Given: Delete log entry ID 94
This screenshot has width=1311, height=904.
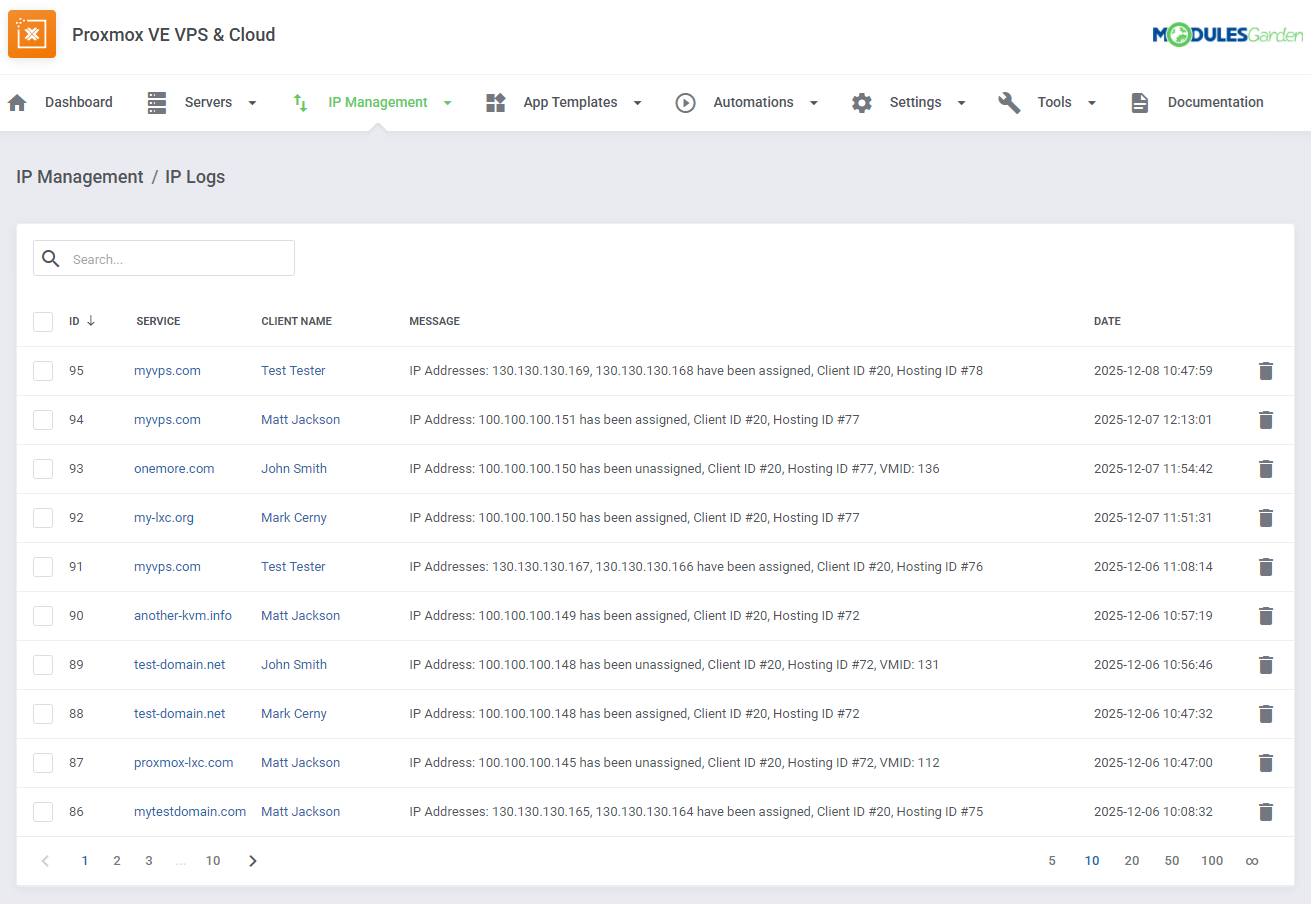Looking at the screenshot, I should pyautogui.click(x=1266, y=420).
